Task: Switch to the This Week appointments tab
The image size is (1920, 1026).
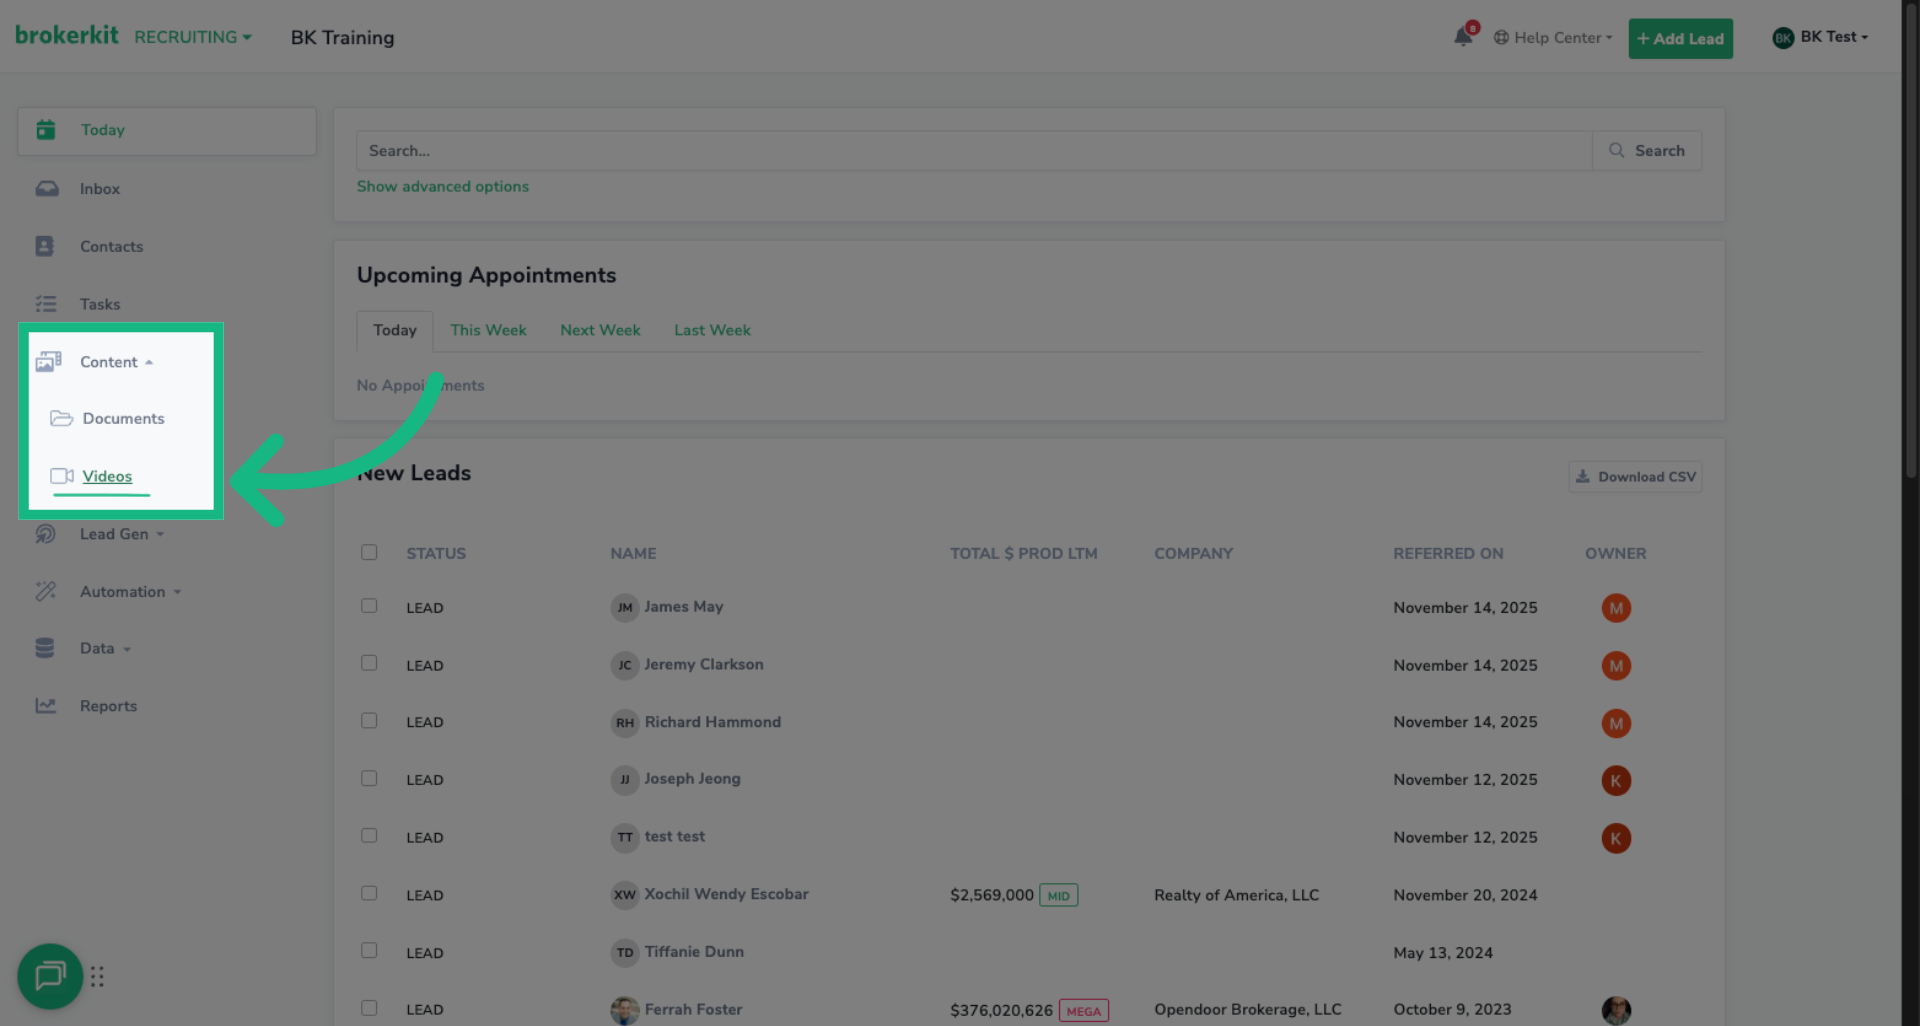Action: [488, 330]
